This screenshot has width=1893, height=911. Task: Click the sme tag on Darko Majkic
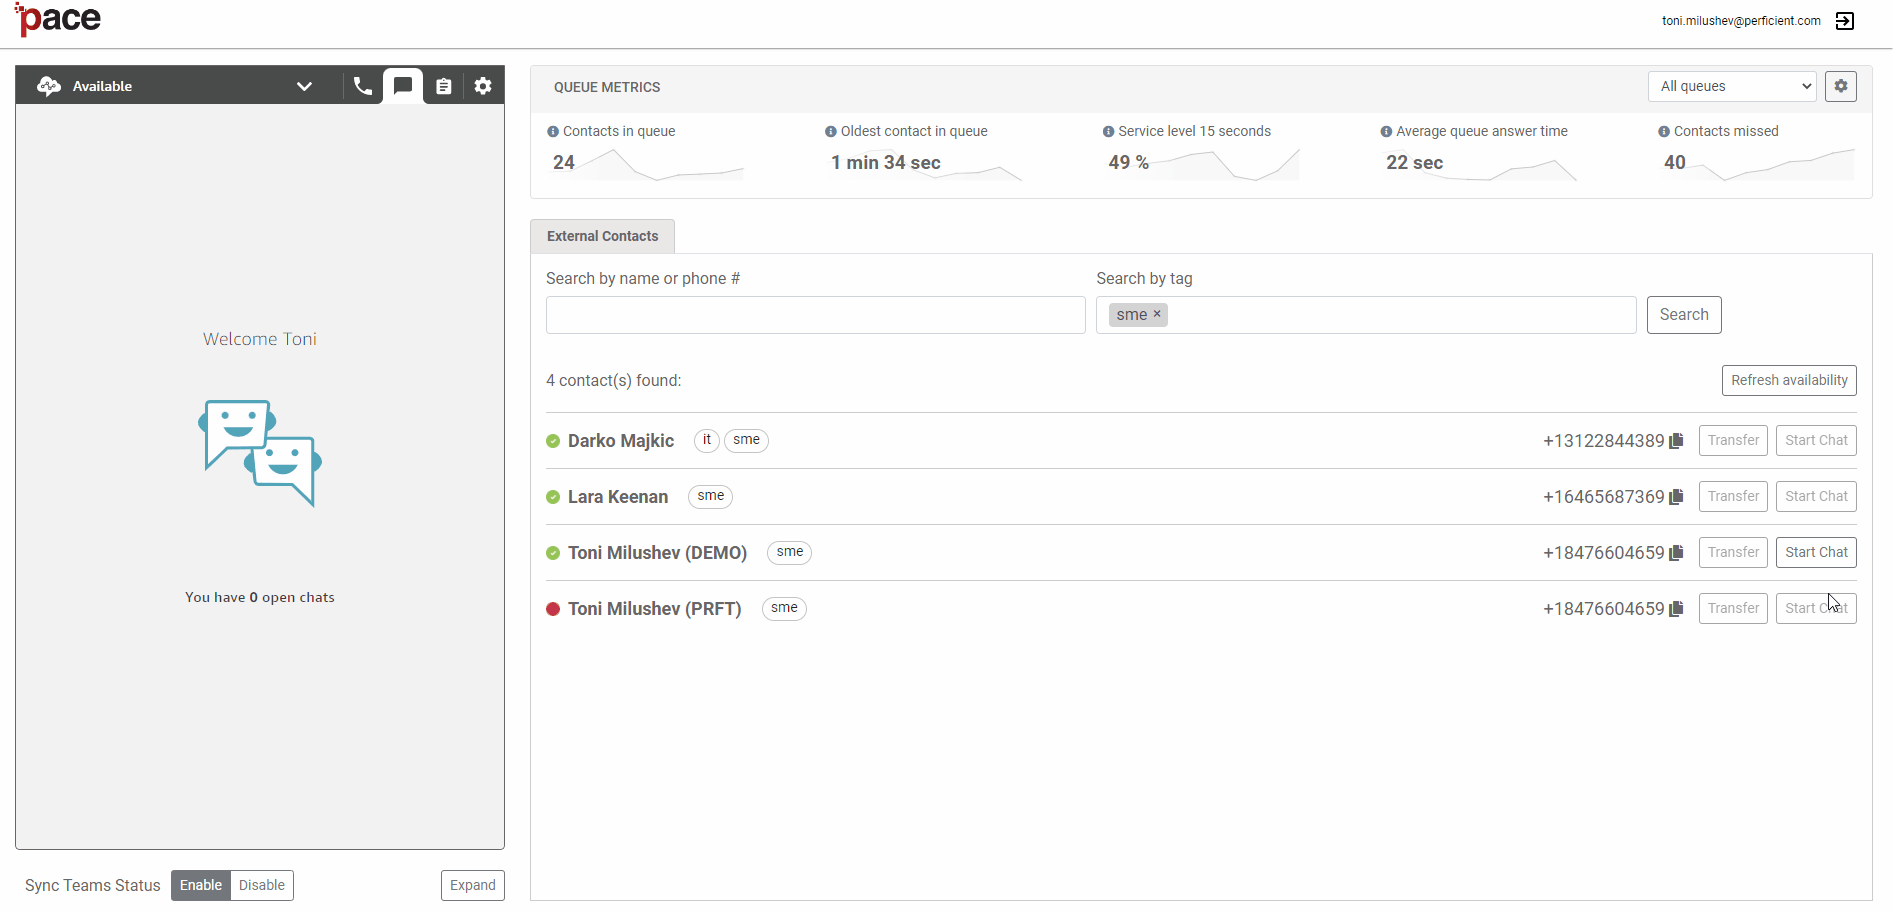tap(746, 440)
